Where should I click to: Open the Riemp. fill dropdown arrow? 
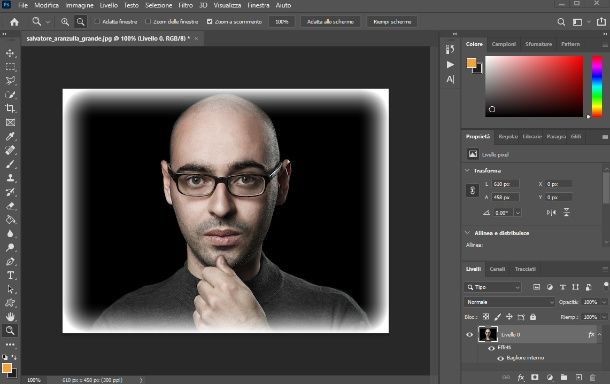pyautogui.click(x=604, y=317)
